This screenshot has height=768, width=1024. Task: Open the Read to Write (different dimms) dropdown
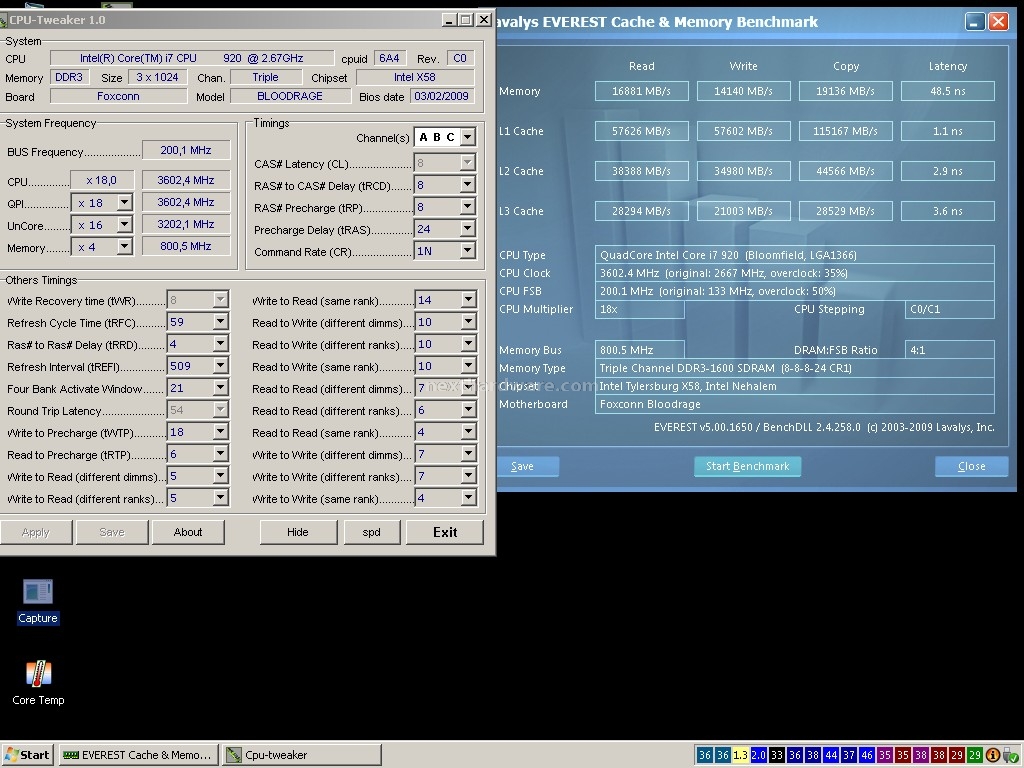coord(468,322)
